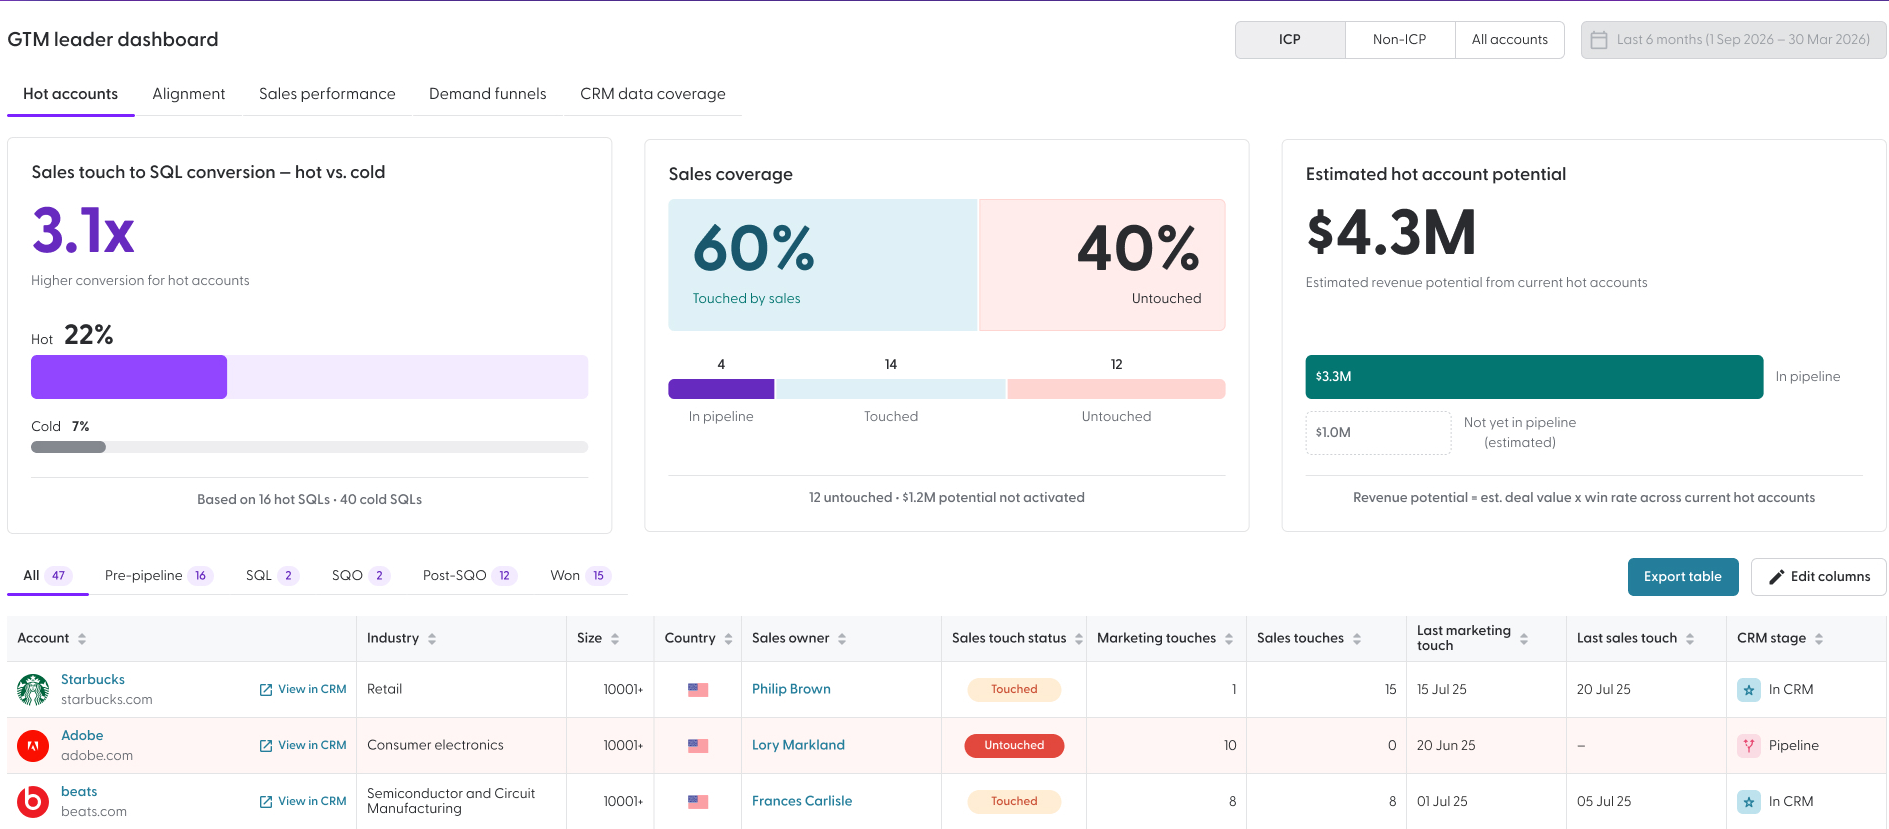Filter the table to Post-SQO accounts
This screenshot has height=829, width=1889.
pyautogui.click(x=470, y=576)
